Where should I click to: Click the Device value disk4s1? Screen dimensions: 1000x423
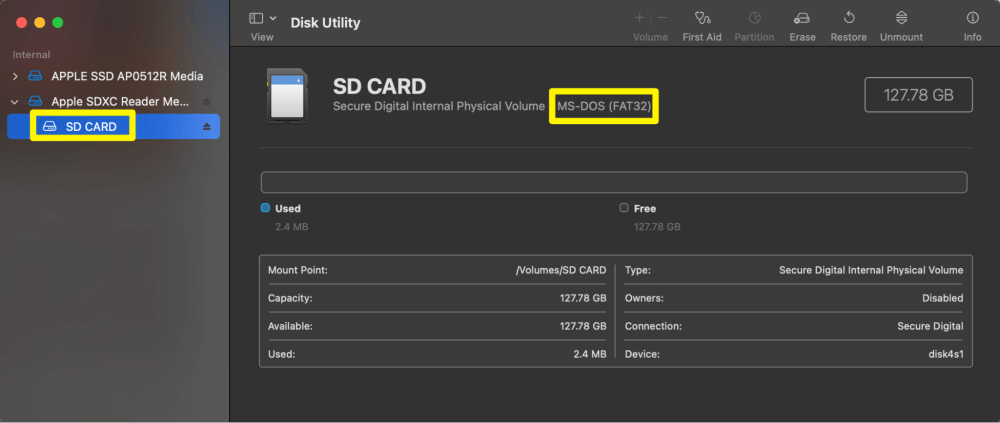tap(946, 354)
